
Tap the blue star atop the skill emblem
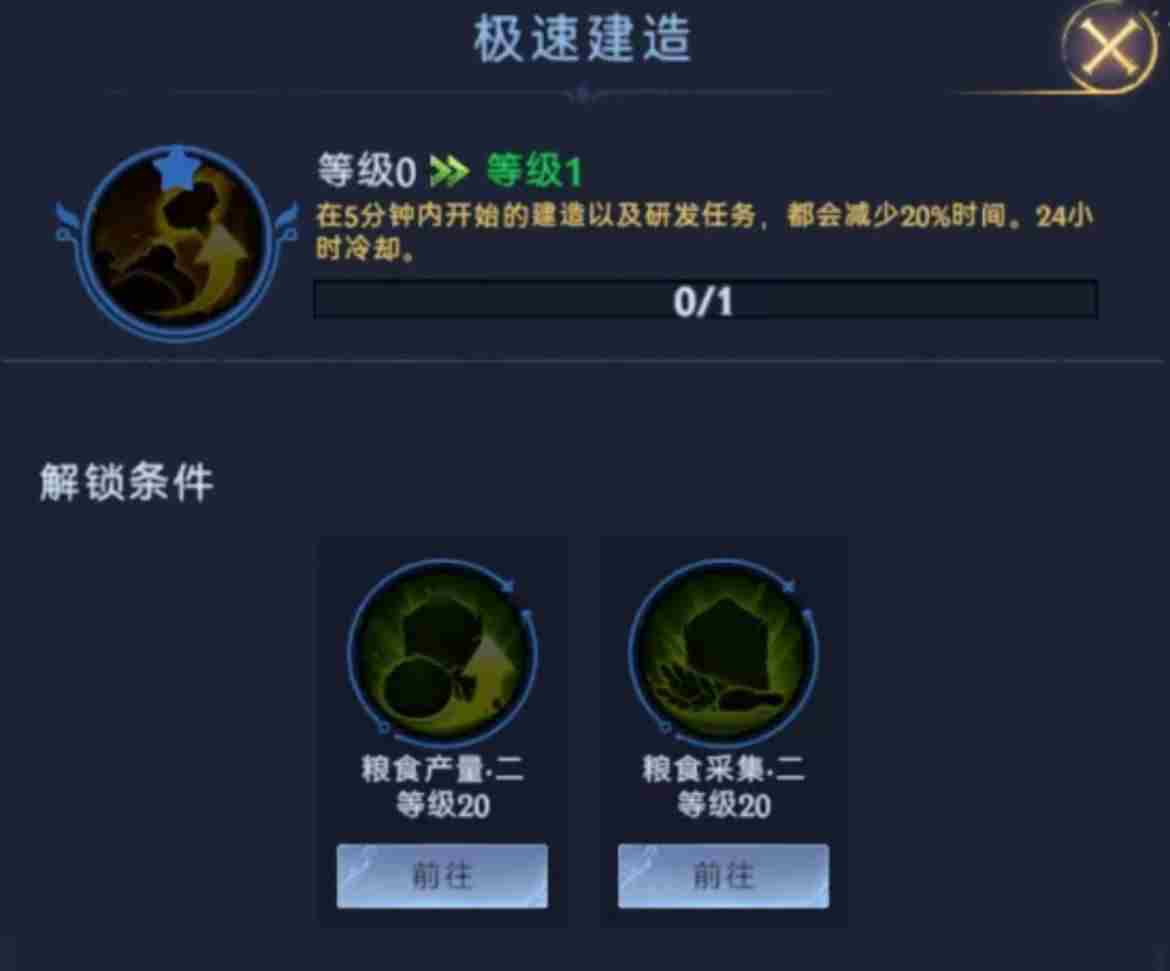[x=178, y=170]
